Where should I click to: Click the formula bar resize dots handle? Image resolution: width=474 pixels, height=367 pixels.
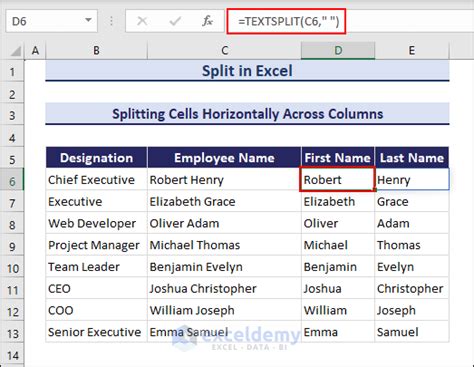pos(111,21)
